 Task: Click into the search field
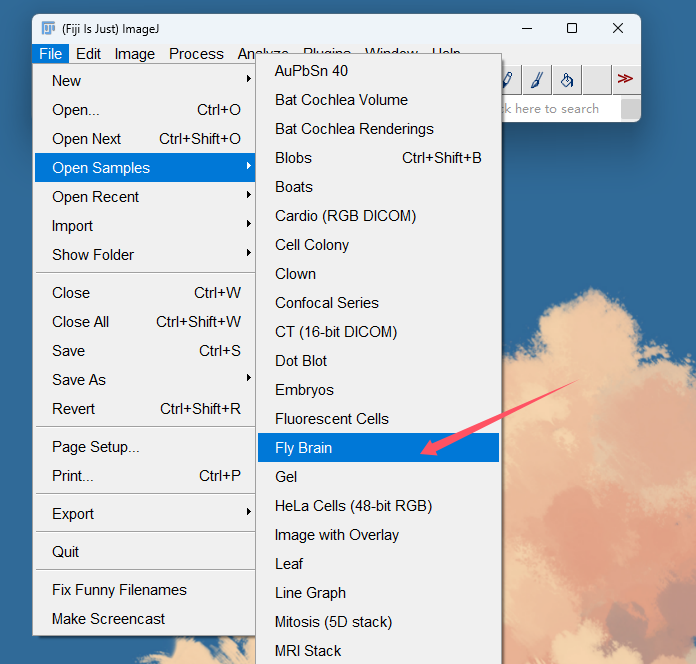[x=560, y=109]
